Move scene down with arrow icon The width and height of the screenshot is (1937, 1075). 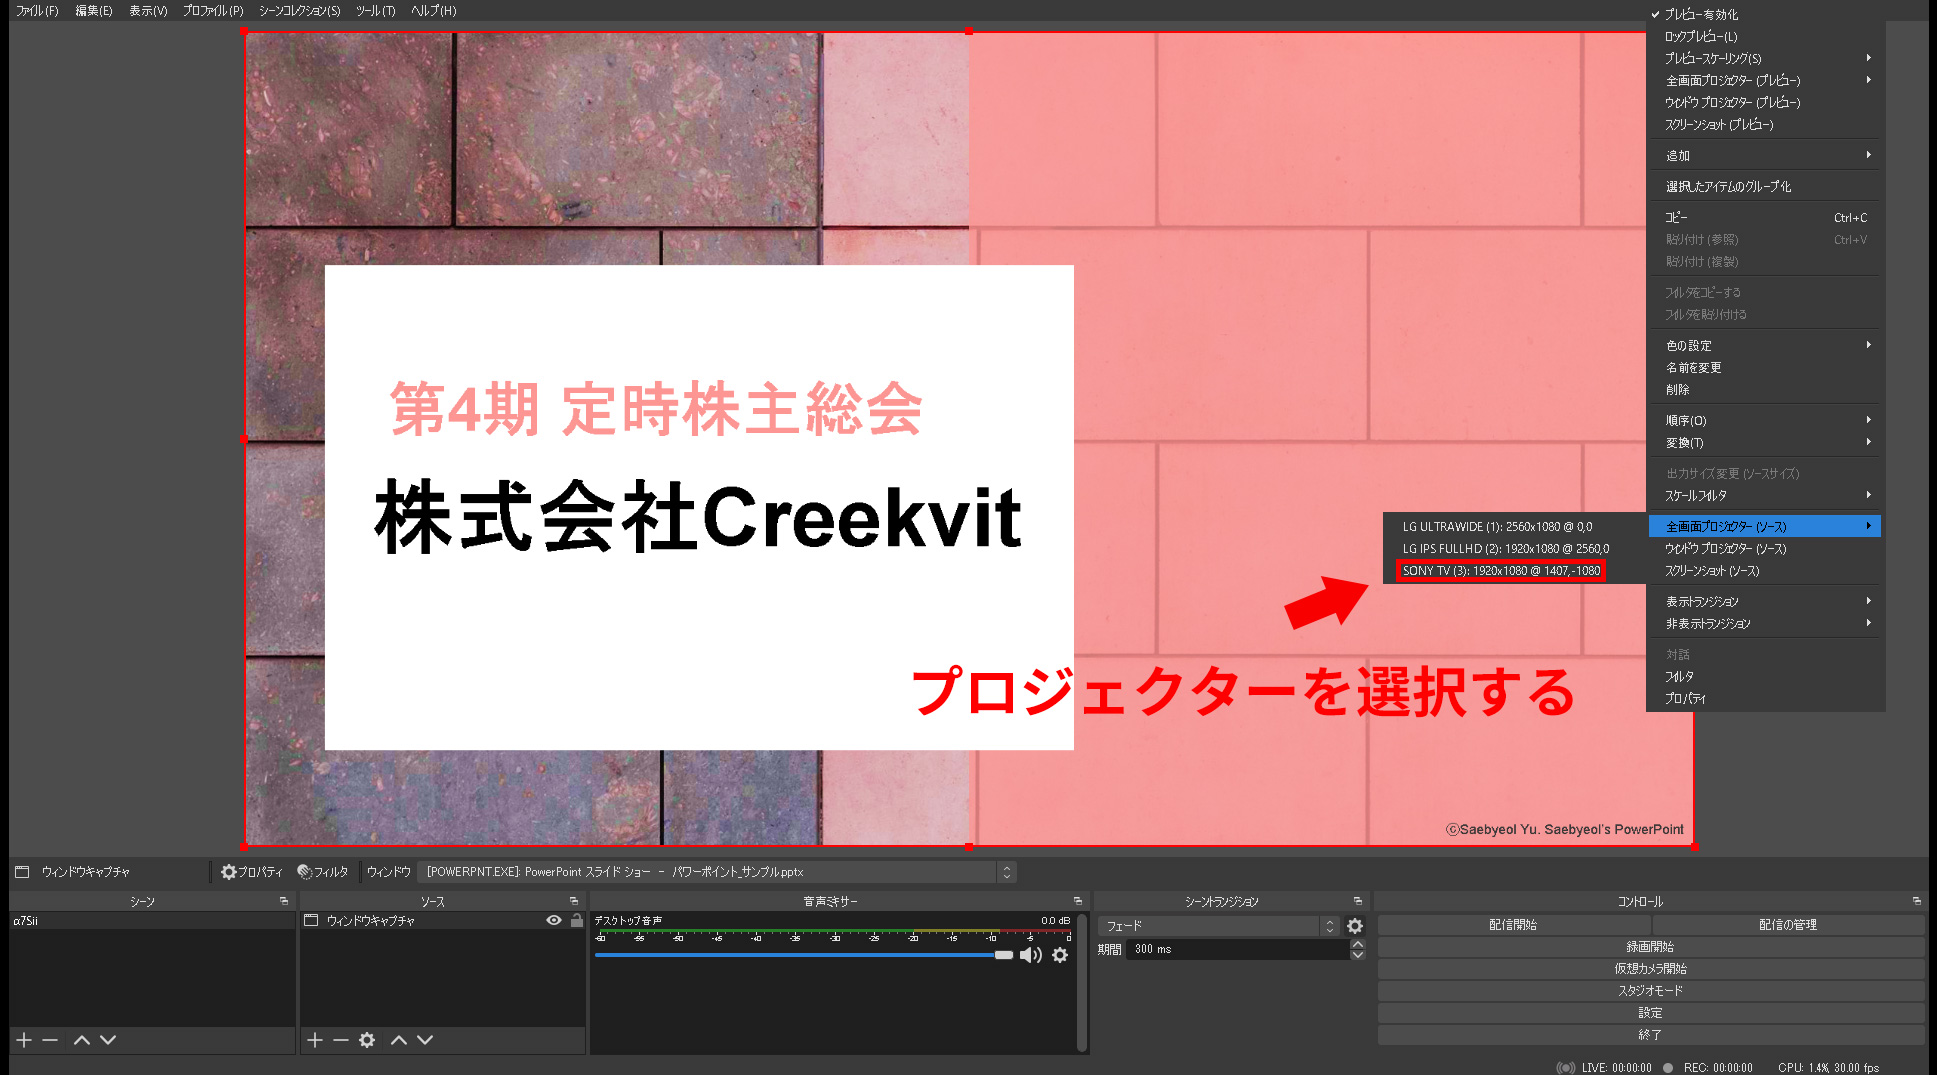pyautogui.click(x=108, y=1040)
